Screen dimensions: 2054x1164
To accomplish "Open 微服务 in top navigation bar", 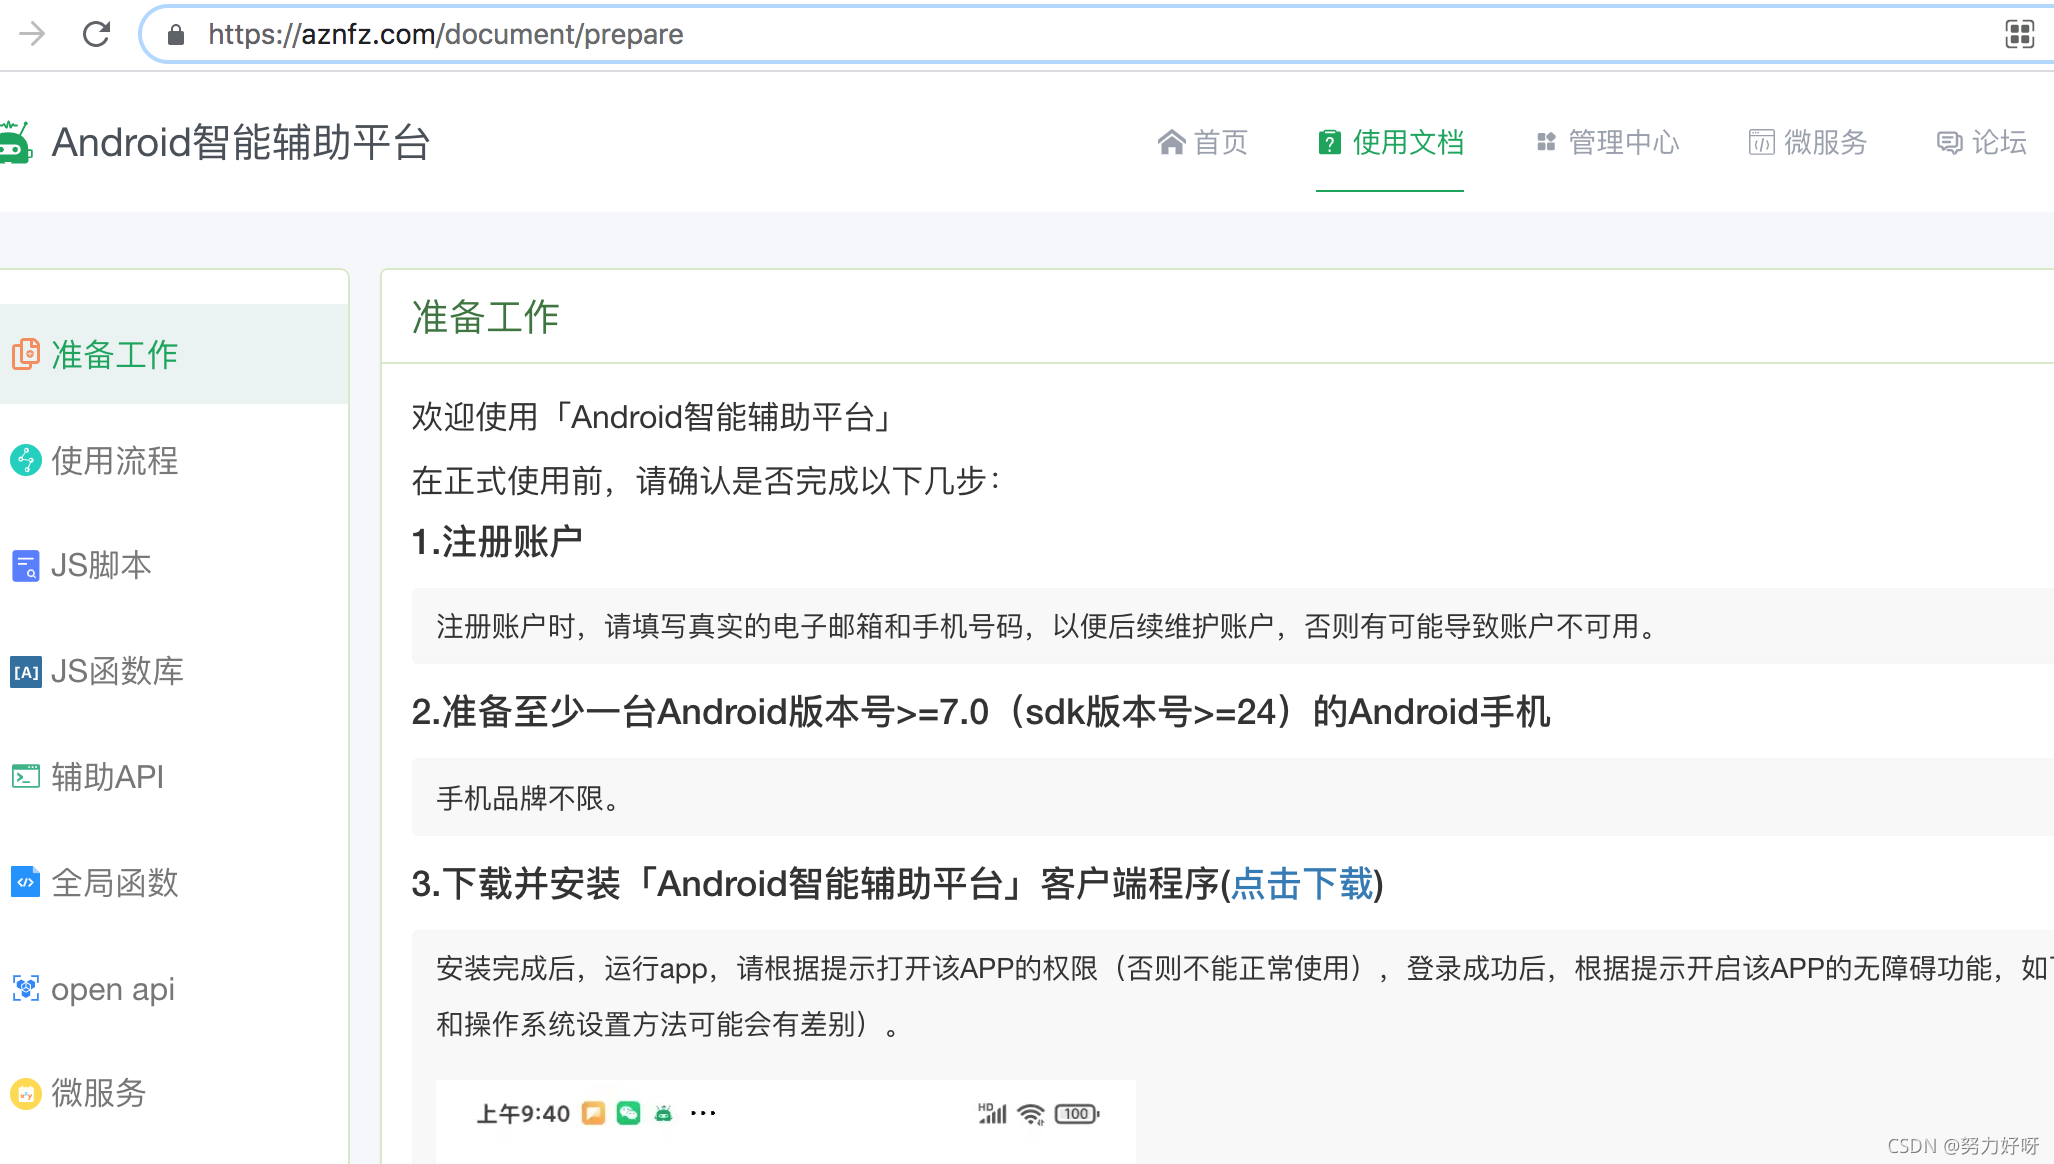I will pyautogui.click(x=1808, y=142).
